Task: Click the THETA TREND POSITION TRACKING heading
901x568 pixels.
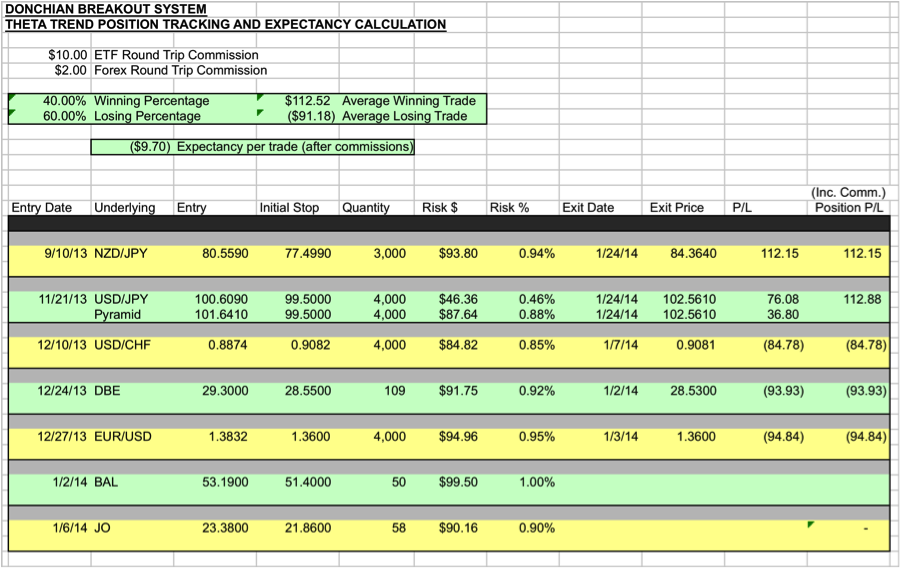Action: coord(225,25)
